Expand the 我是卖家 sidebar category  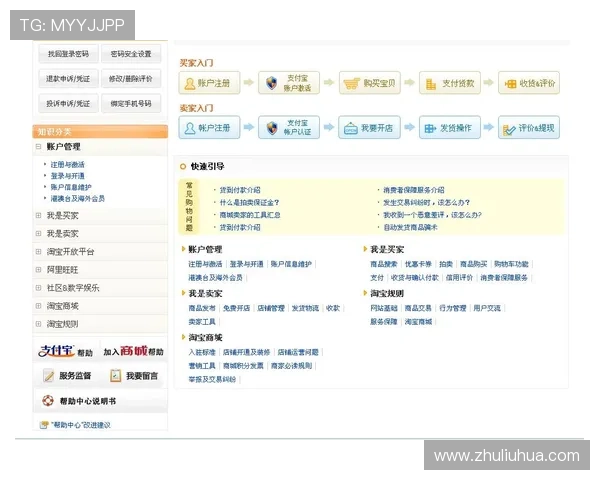(x=38, y=233)
